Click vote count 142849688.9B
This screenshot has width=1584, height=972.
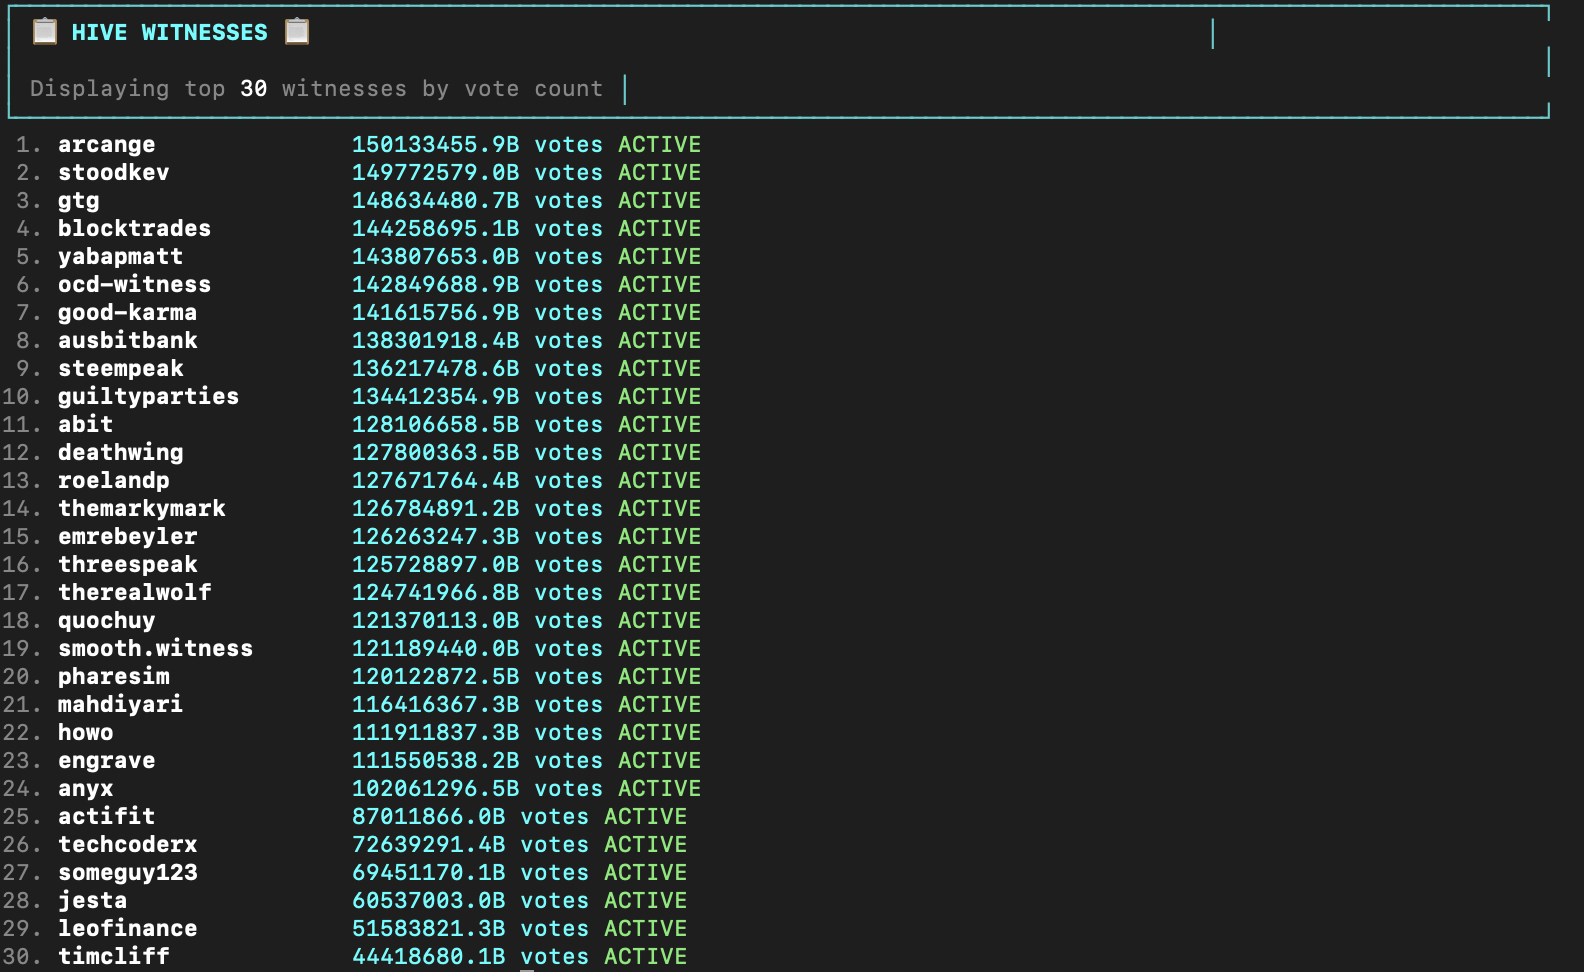436,285
